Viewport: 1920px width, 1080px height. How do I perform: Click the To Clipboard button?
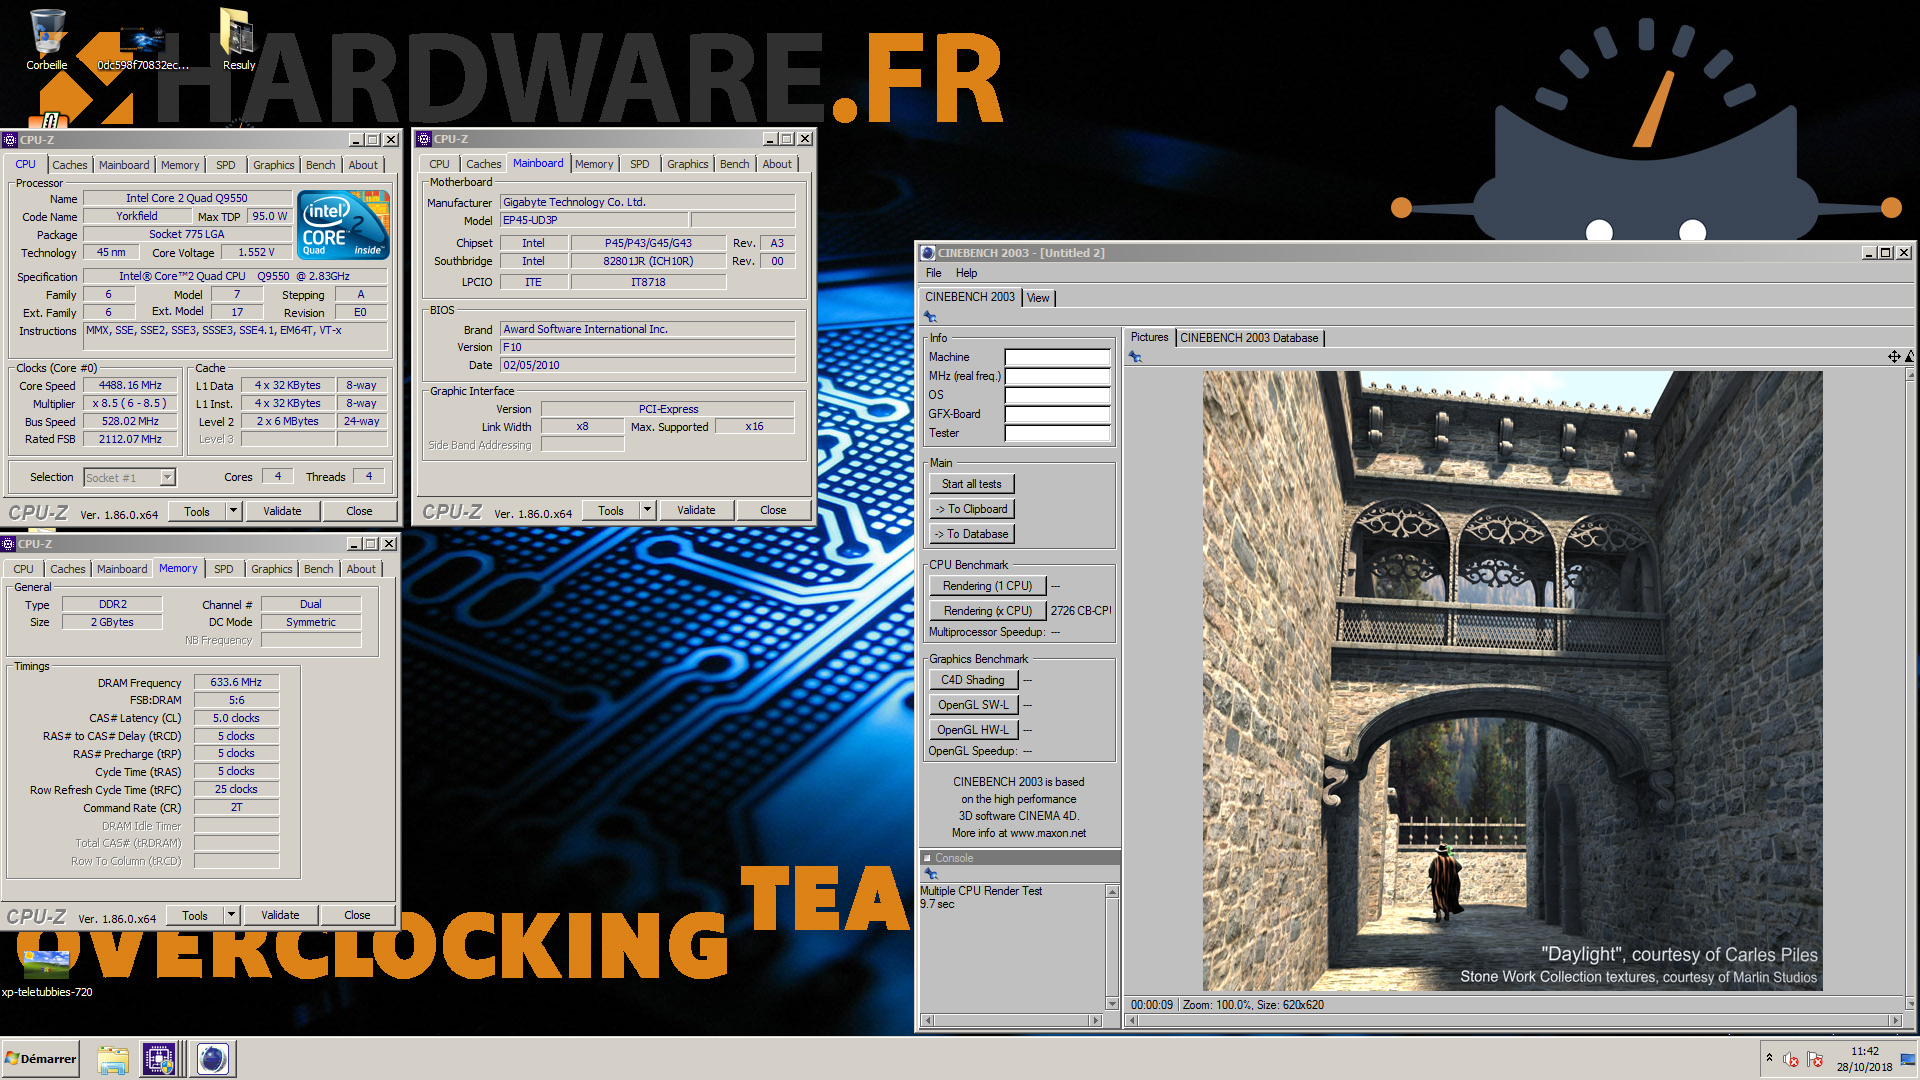(971, 509)
